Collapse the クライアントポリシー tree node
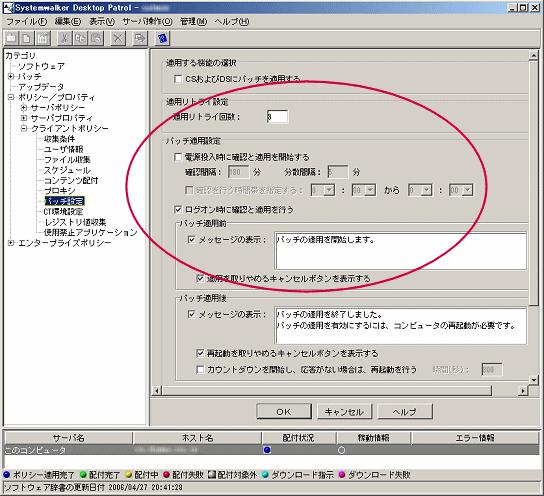Viewport: 544px width, 496px height. [x=24, y=128]
